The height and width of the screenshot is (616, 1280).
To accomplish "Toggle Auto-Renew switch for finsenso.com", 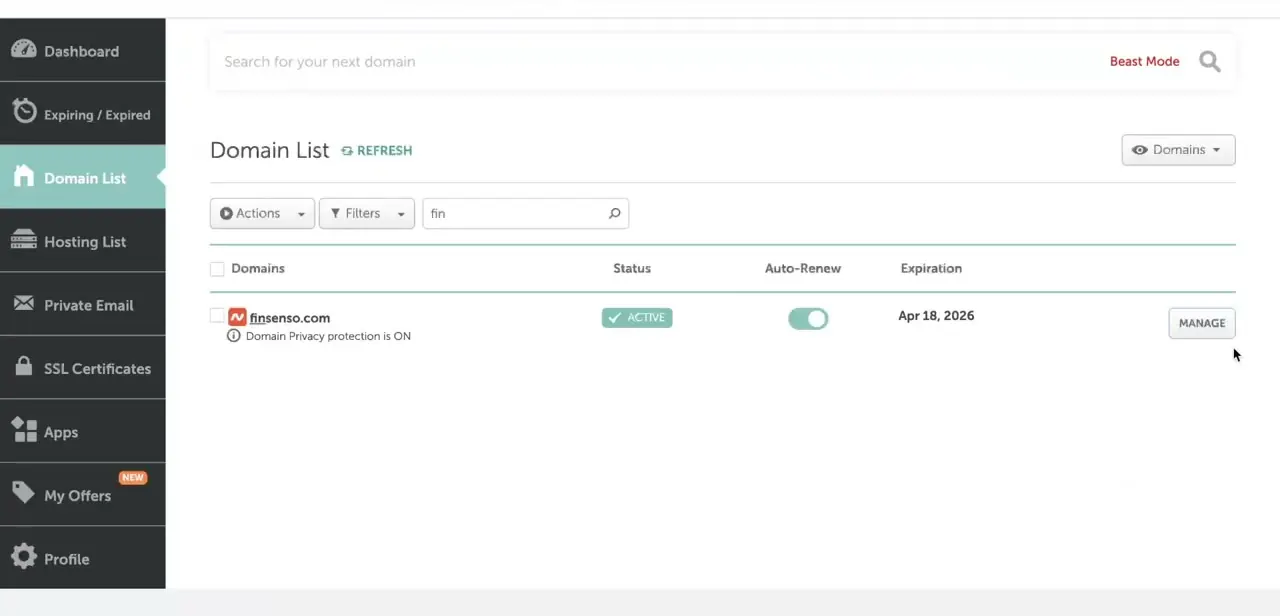I will 808,319.
